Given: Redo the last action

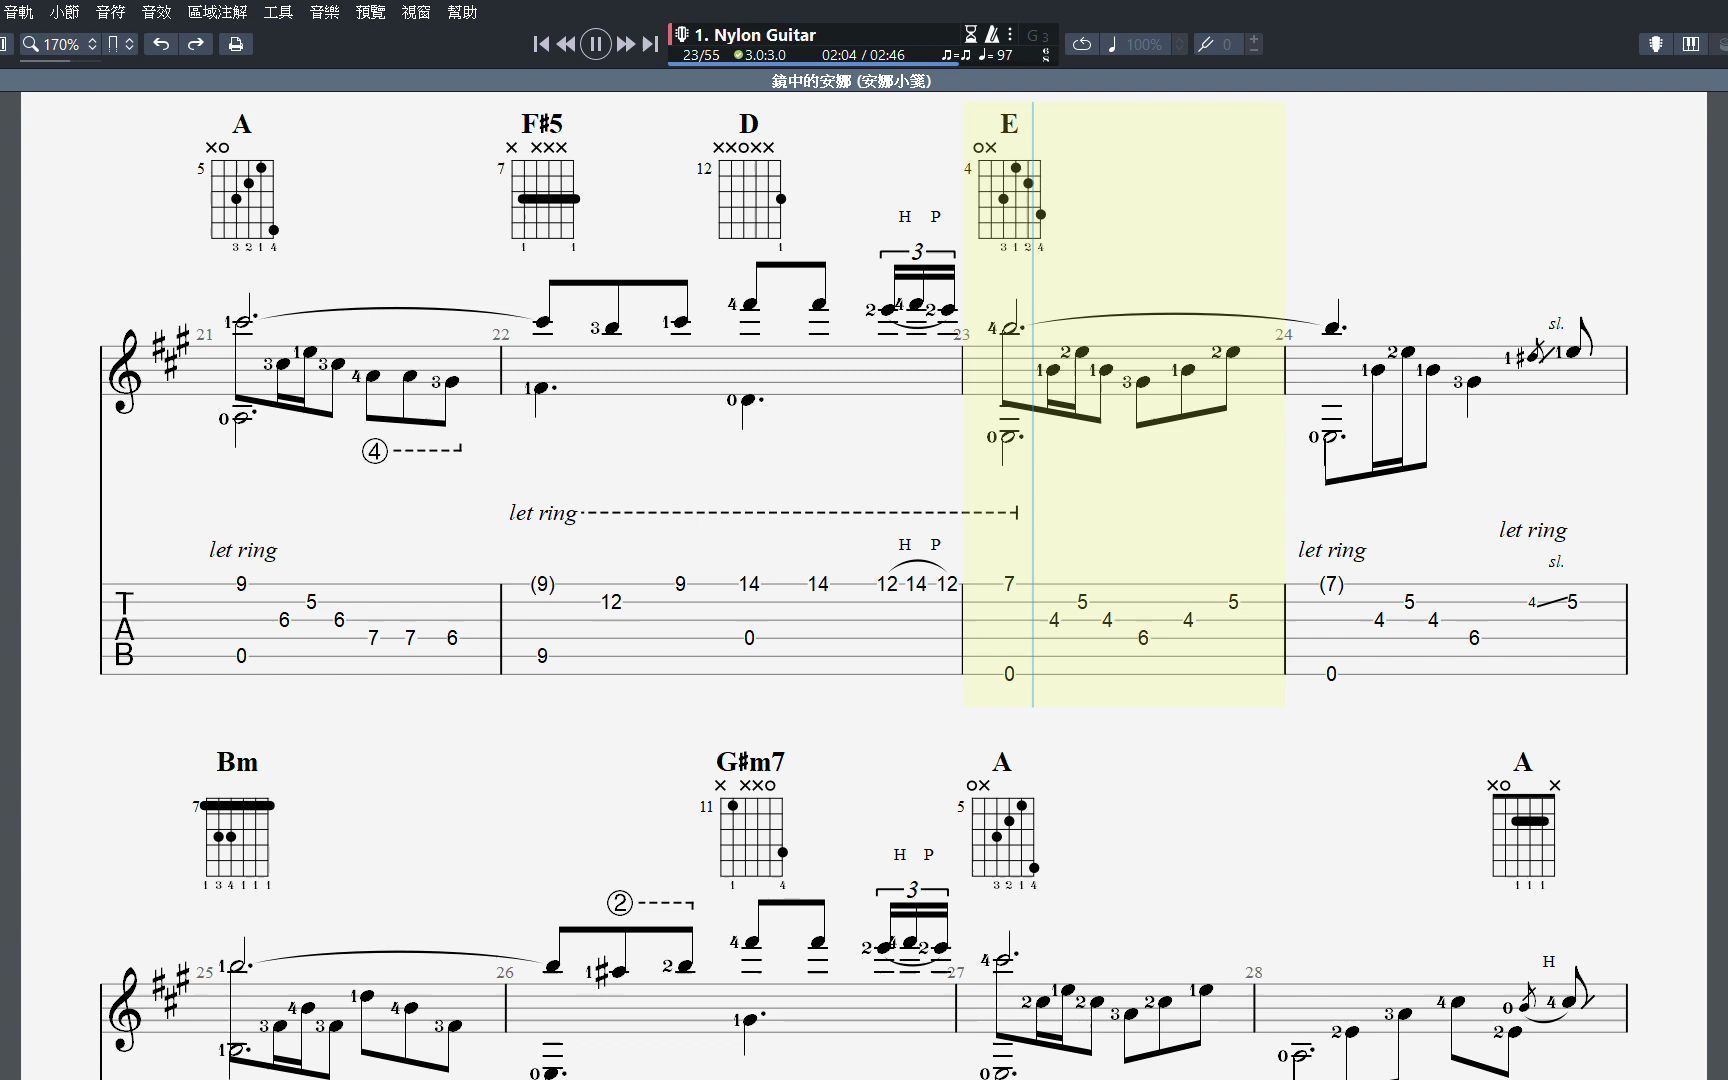Looking at the screenshot, I should (196, 44).
